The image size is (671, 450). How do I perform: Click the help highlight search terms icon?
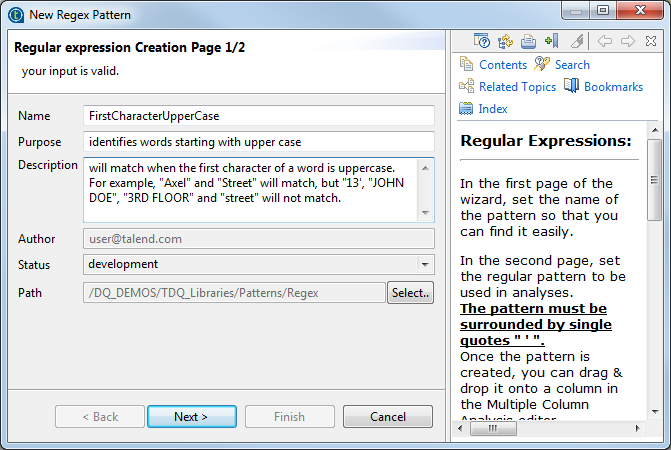[x=577, y=41]
